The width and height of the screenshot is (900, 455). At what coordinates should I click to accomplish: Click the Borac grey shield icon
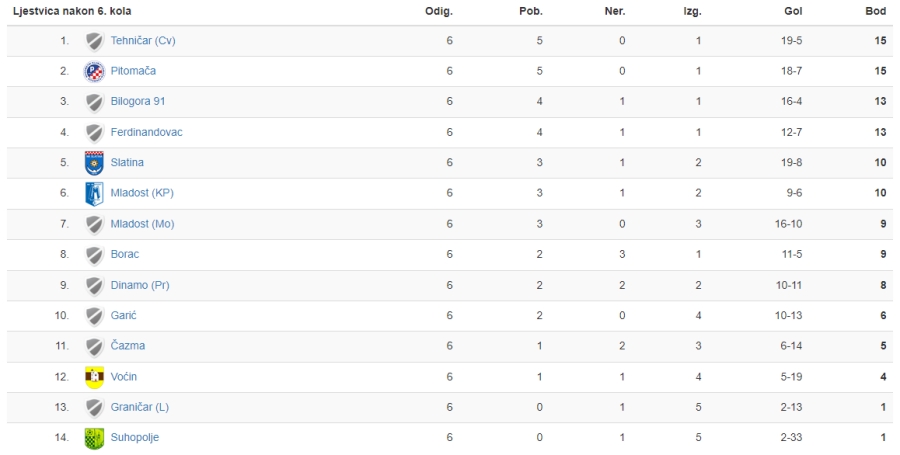(x=94, y=255)
